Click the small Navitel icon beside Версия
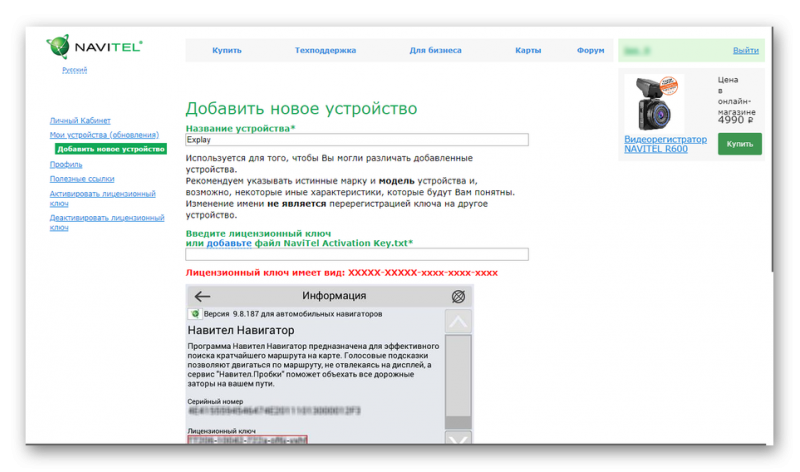This screenshot has height=472, width=800. click(x=195, y=314)
